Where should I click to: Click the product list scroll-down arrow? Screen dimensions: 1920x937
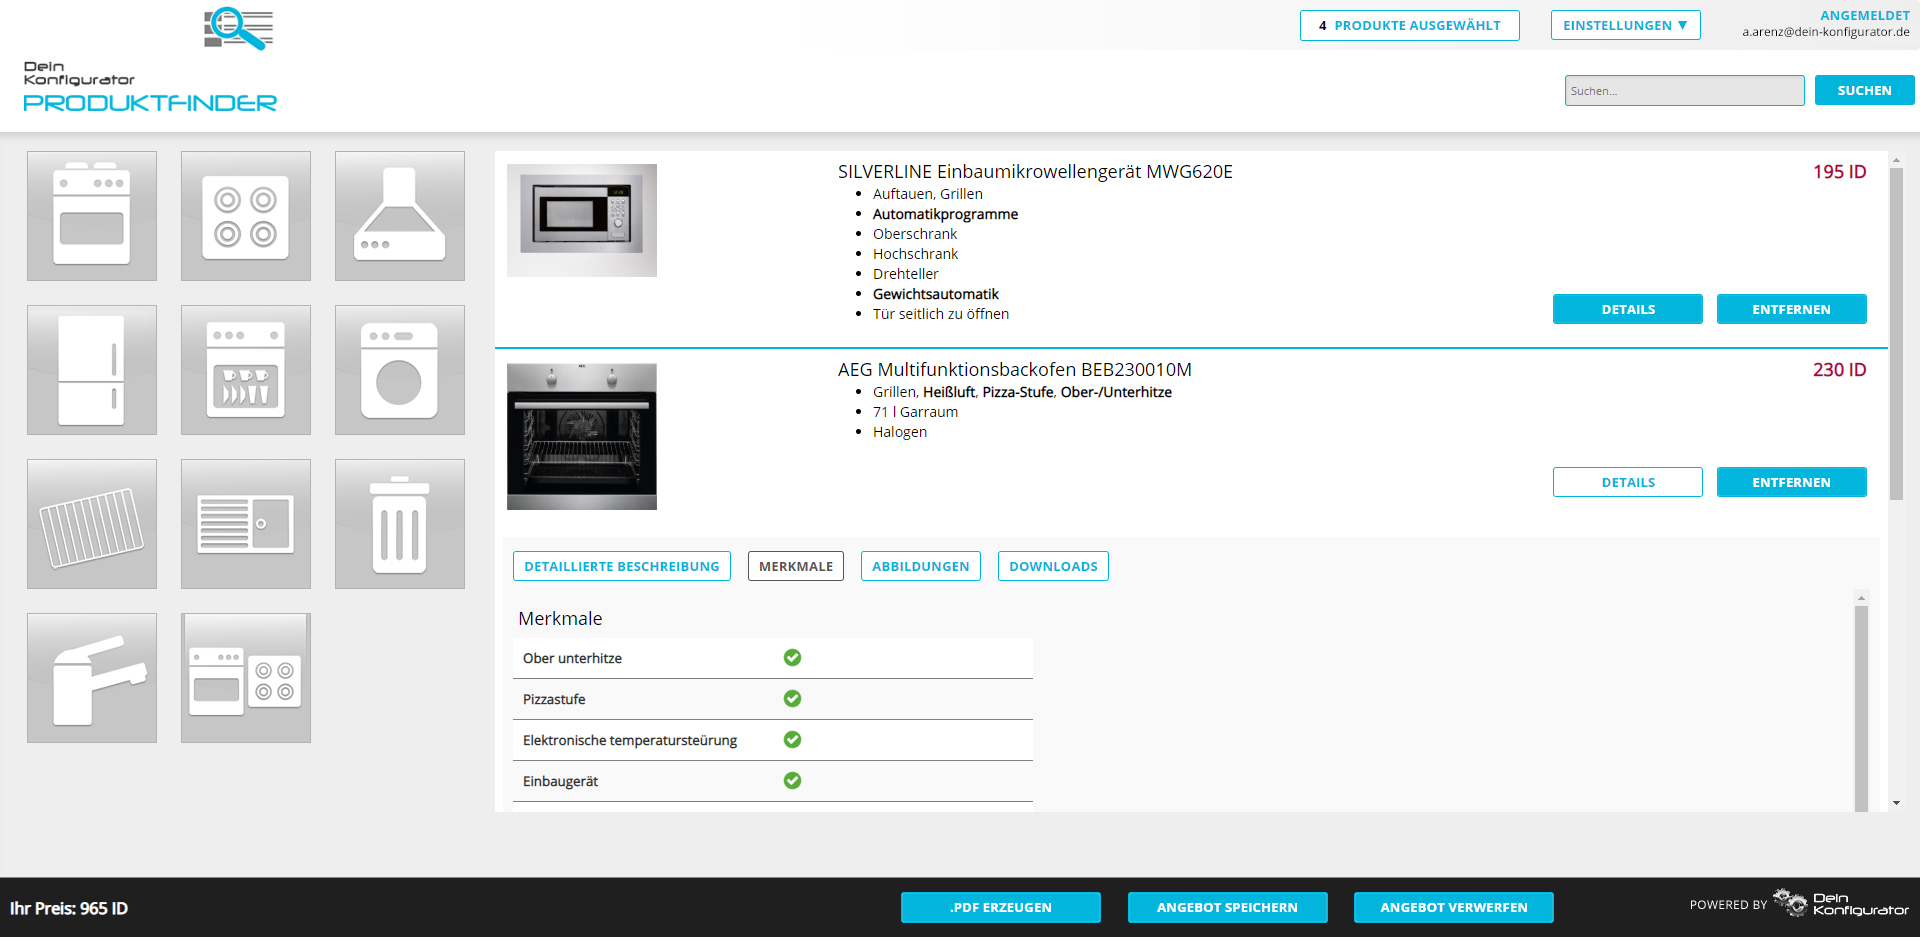[1896, 803]
